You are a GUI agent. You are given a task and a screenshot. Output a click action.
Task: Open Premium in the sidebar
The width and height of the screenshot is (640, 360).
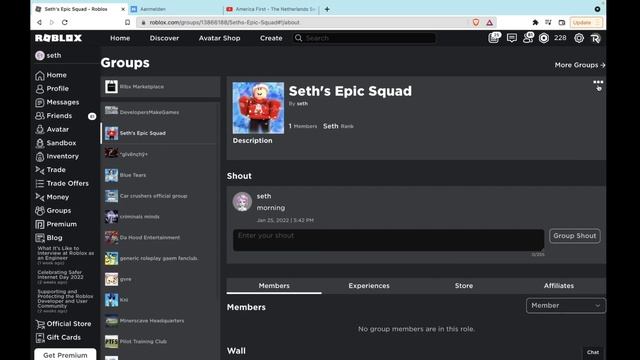click(x=56, y=224)
